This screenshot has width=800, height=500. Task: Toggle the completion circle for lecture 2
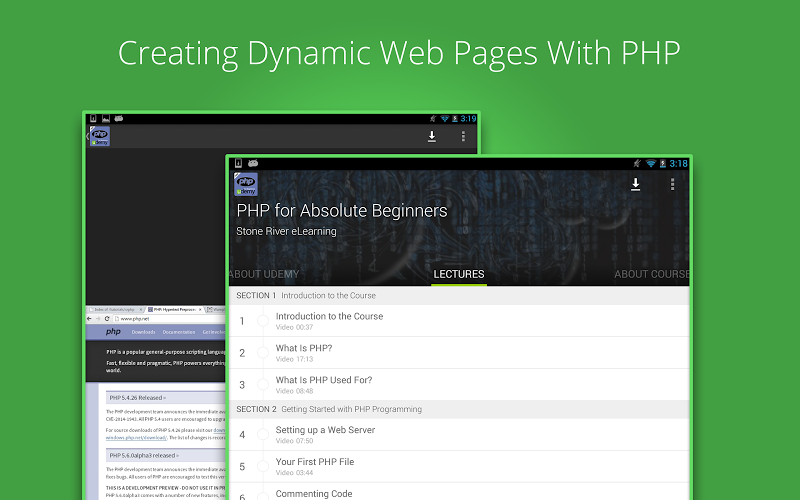(263, 353)
